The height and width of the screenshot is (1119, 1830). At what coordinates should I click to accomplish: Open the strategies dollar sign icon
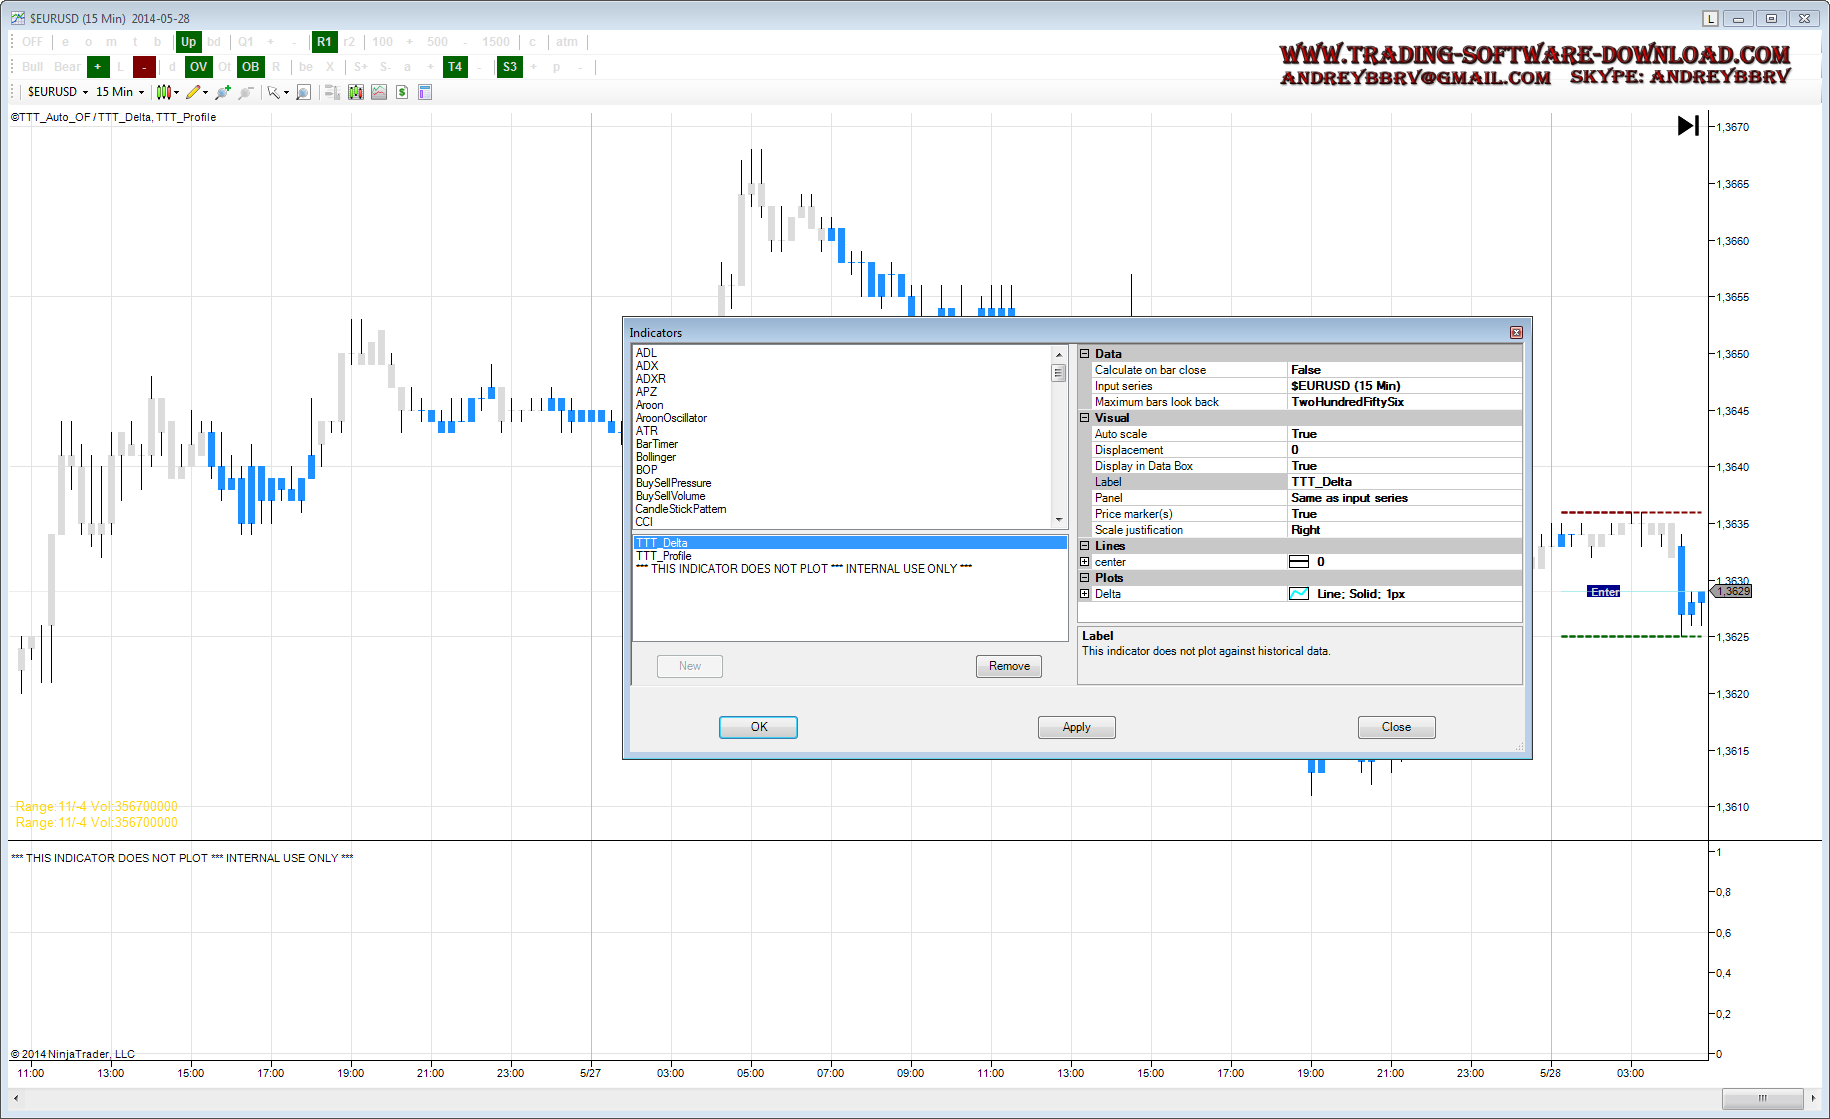coord(402,92)
